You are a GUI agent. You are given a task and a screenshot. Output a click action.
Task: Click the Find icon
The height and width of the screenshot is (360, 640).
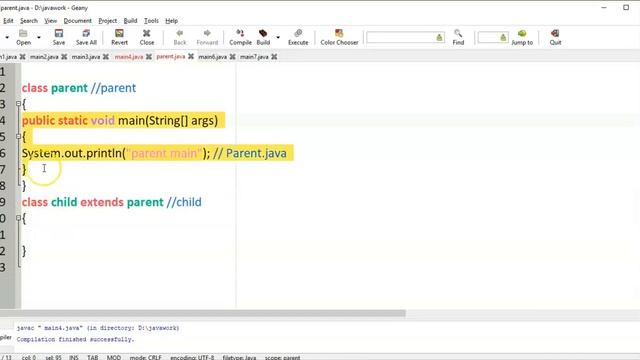click(458, 37)
